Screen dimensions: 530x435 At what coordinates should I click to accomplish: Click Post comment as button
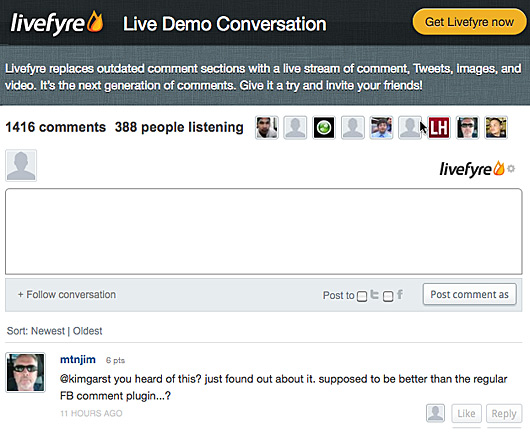469,294
